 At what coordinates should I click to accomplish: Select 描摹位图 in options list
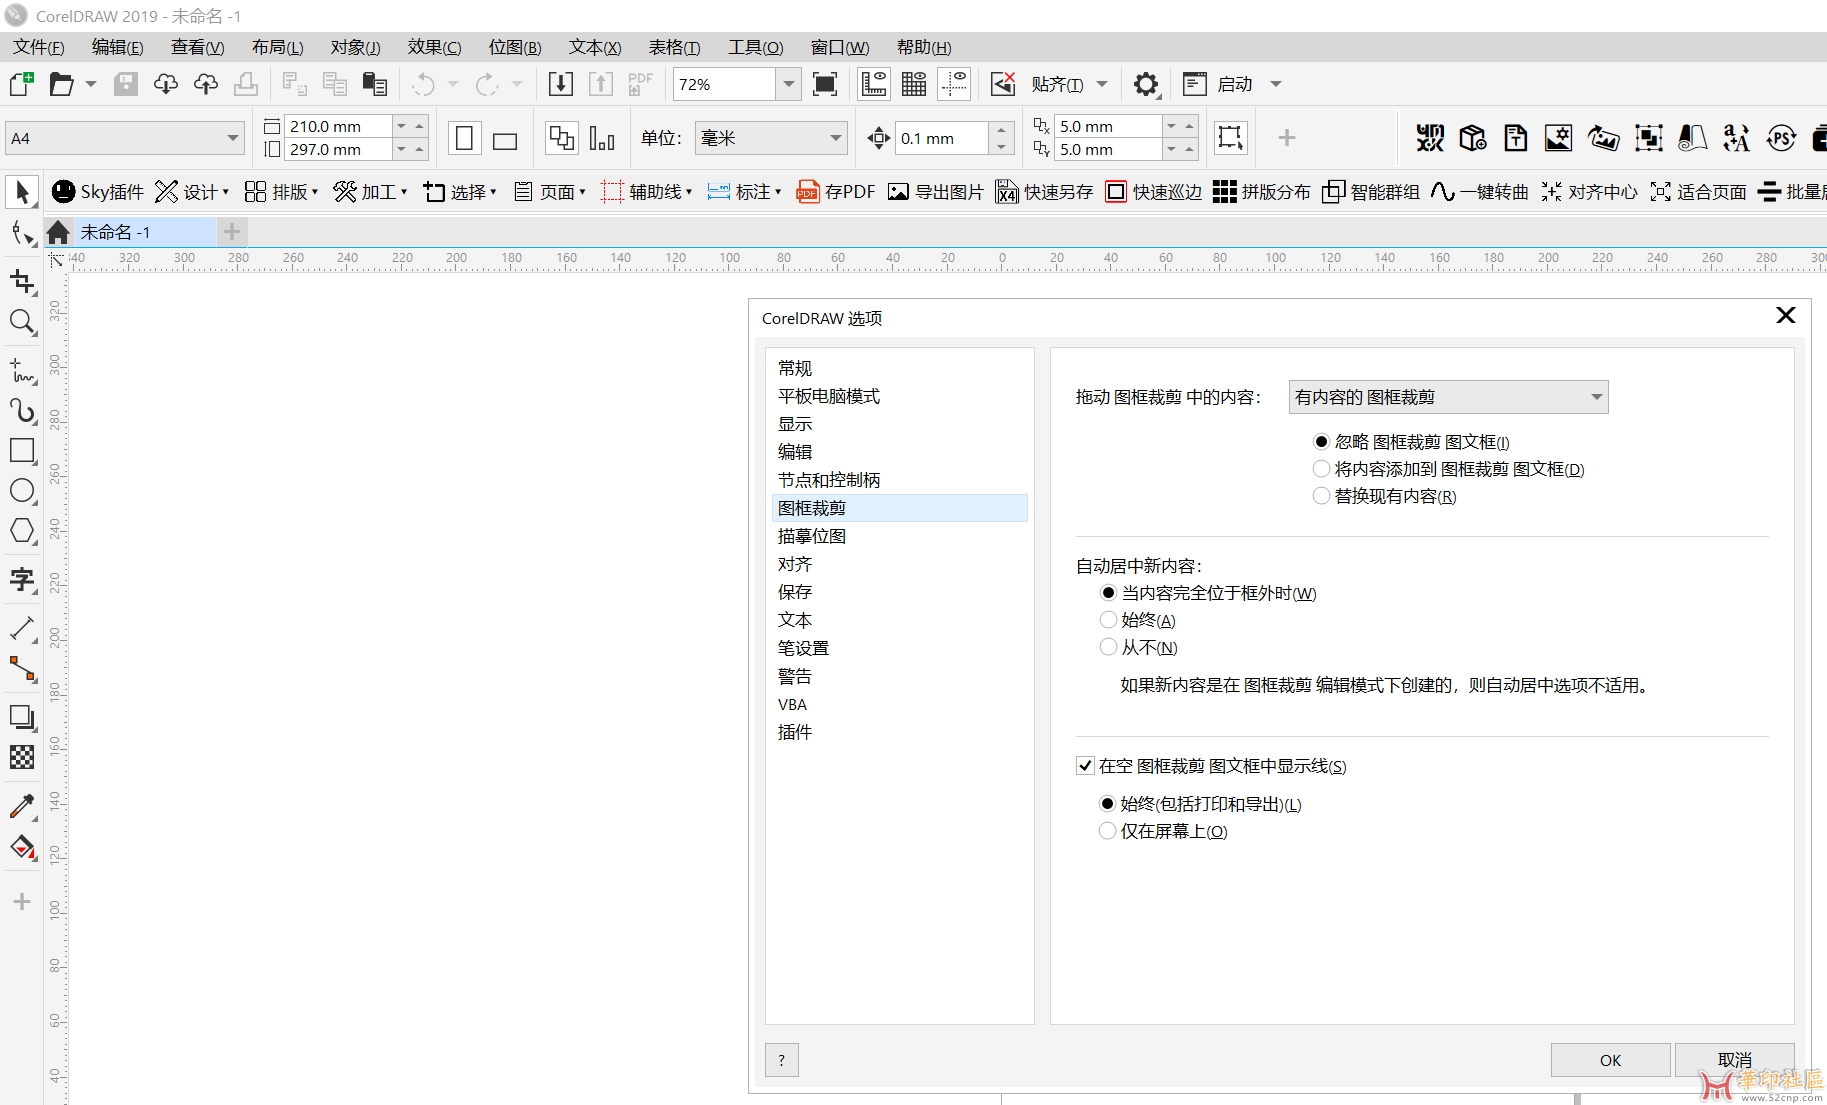tap(899, 536)
